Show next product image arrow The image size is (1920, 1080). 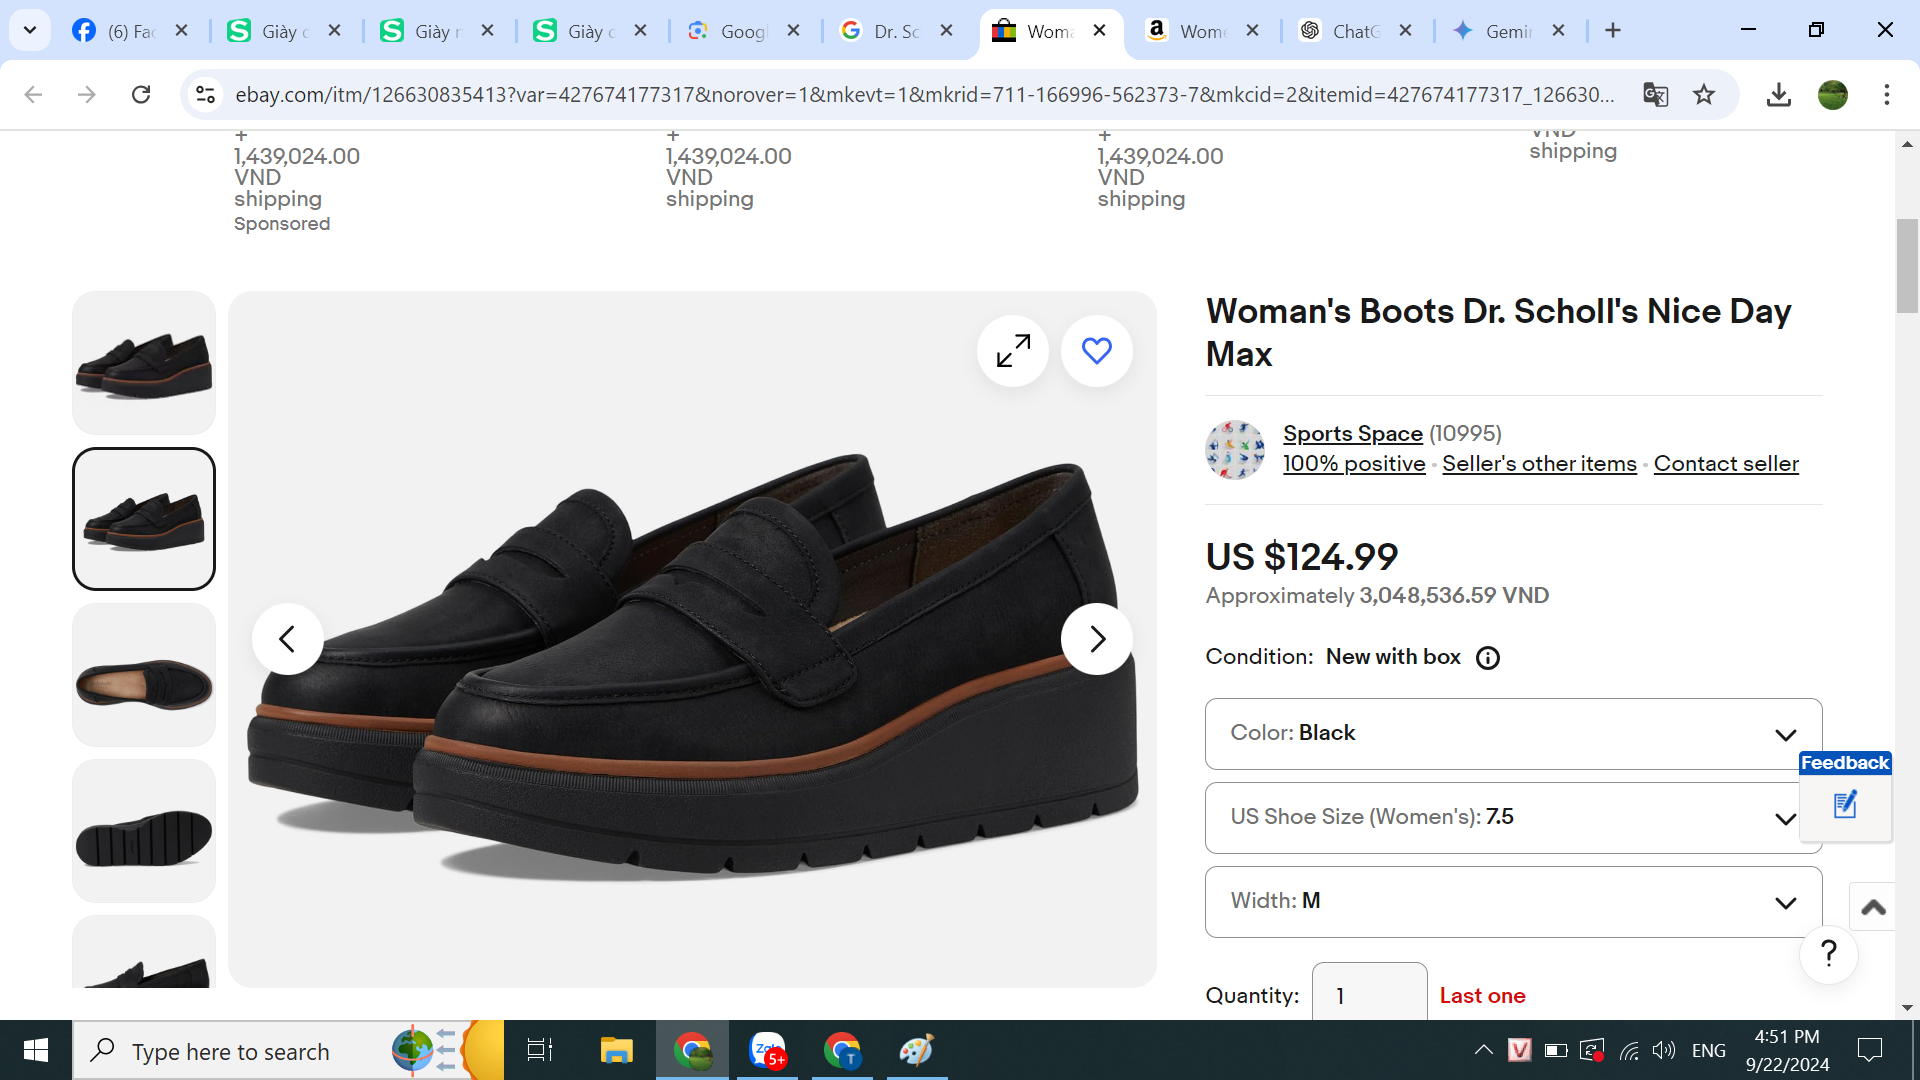(1096, 639)
